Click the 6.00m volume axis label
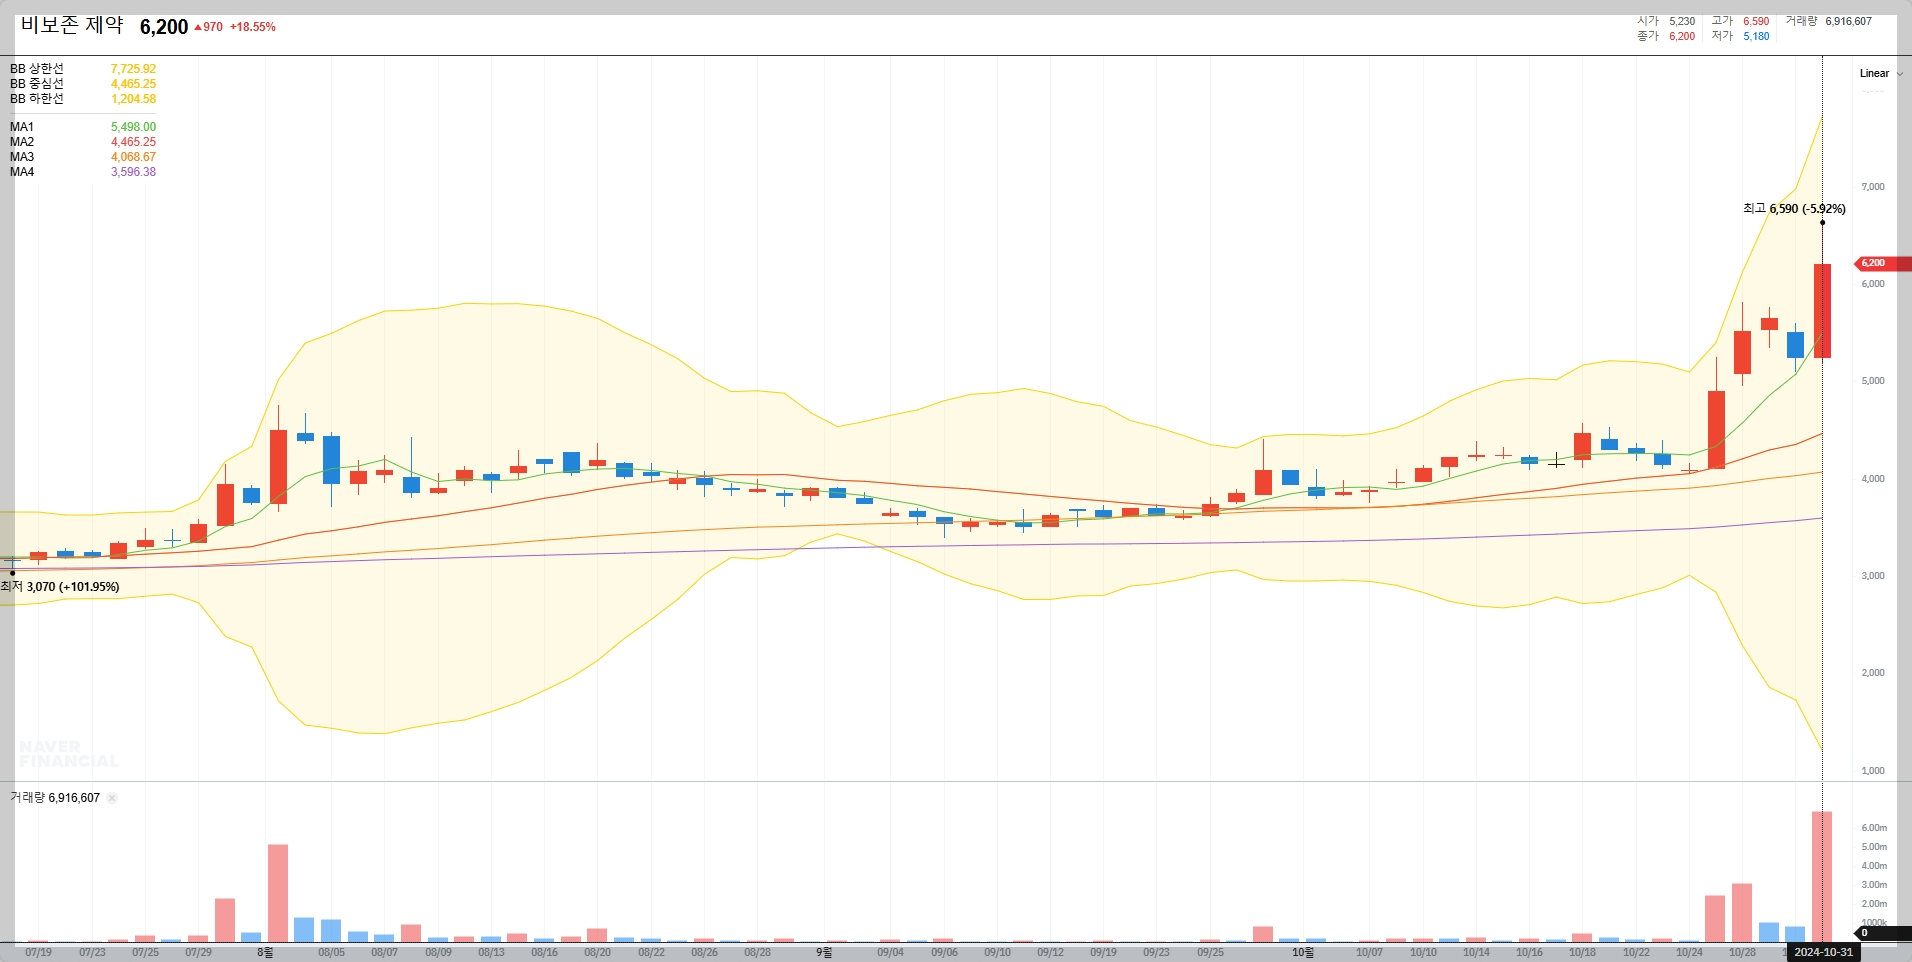The width and height of the screenshot is (1912, 962). click(1874, 828)
